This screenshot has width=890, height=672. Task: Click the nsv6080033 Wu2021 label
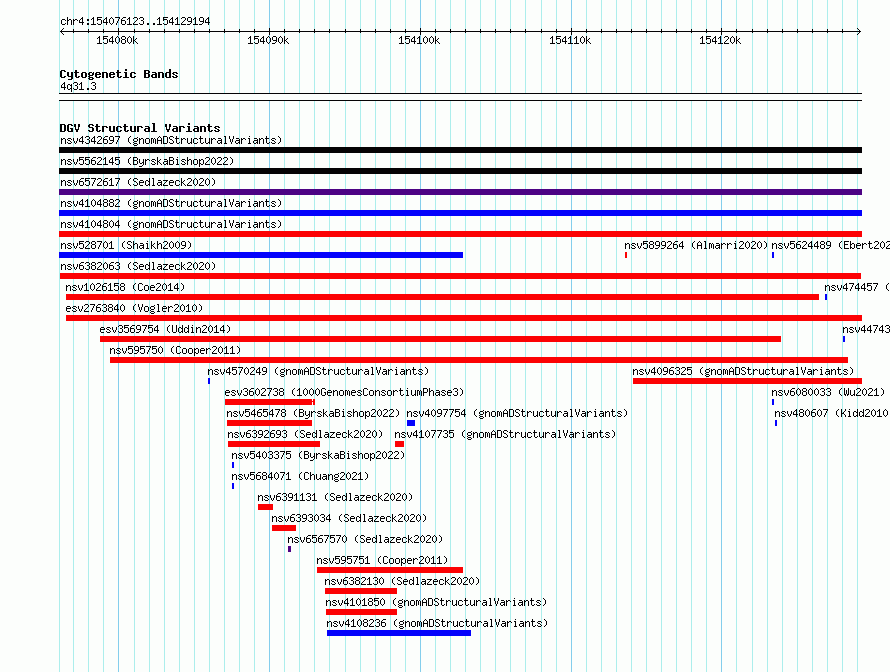(828, 392)
